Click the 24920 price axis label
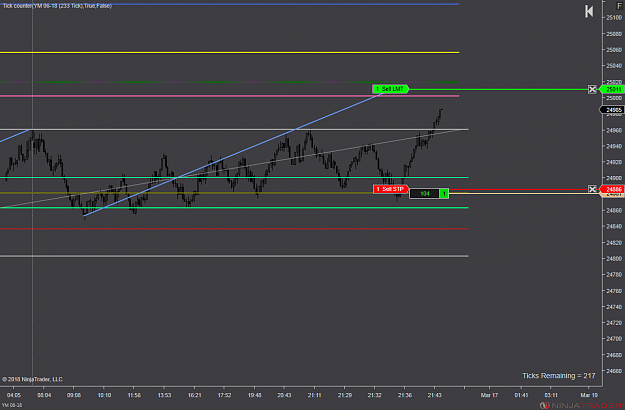The image size is (625, 410). tap(614, 162)
